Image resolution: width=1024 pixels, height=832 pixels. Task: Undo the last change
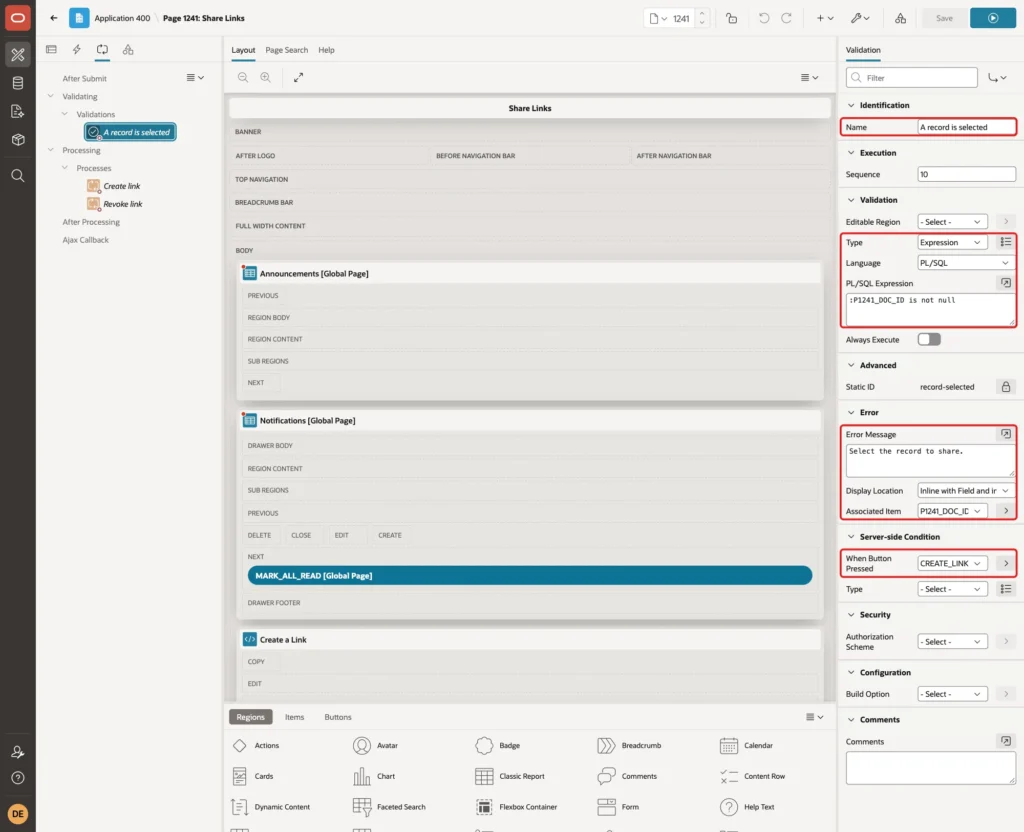coord(763,18)
